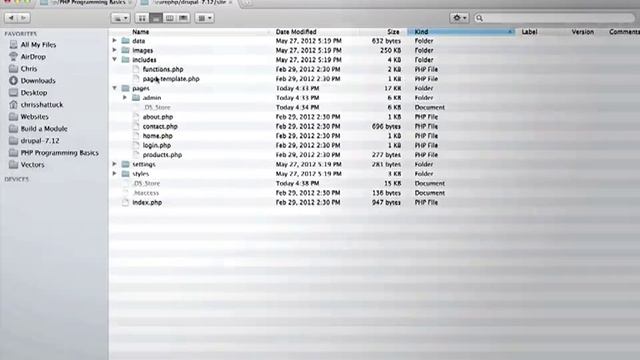
Task: Select the .DS_Store file inside pages
Action: tap(157, 107)
